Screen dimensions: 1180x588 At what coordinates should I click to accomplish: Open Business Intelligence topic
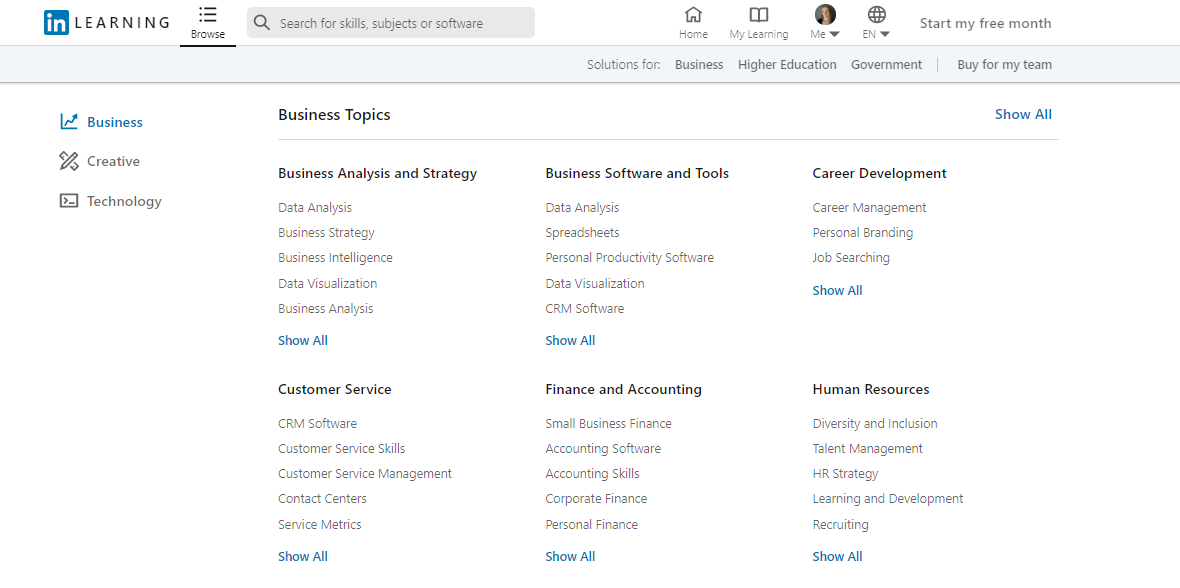pyautogui.click(x=336, y=257)
